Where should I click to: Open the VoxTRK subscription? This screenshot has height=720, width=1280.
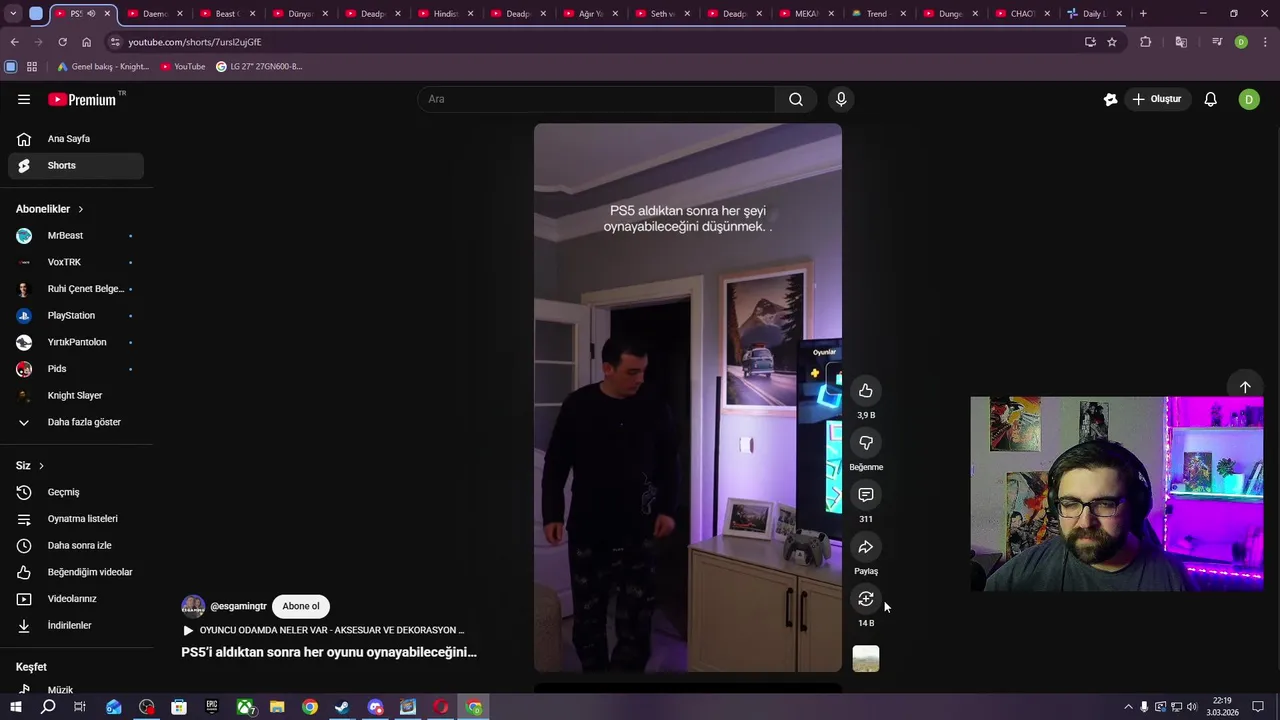tap(76, 262)
